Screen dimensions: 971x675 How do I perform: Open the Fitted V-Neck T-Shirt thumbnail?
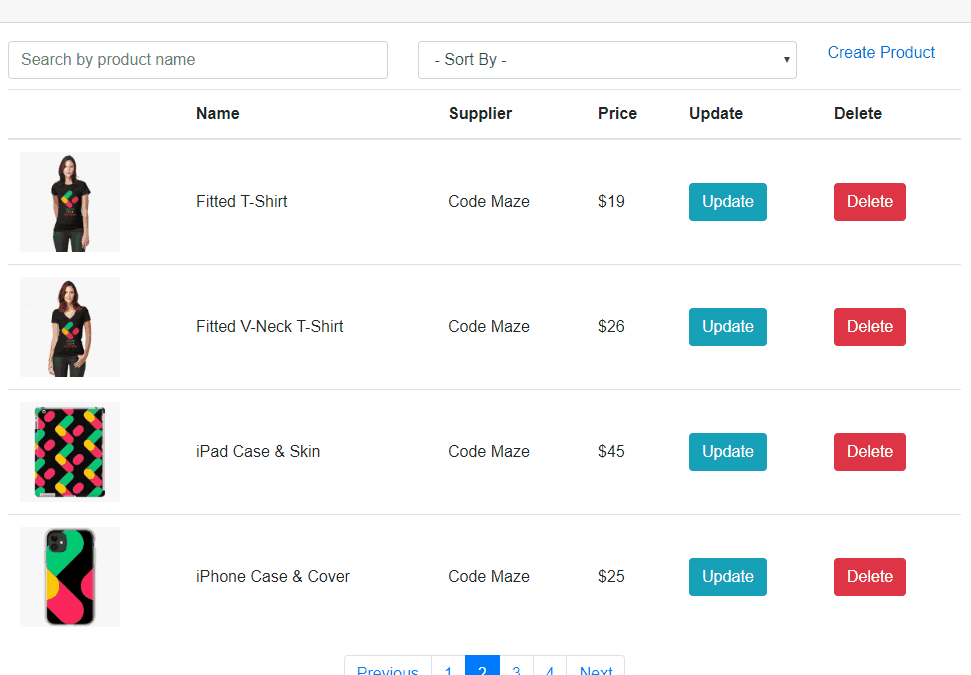(x=70, y=327)
